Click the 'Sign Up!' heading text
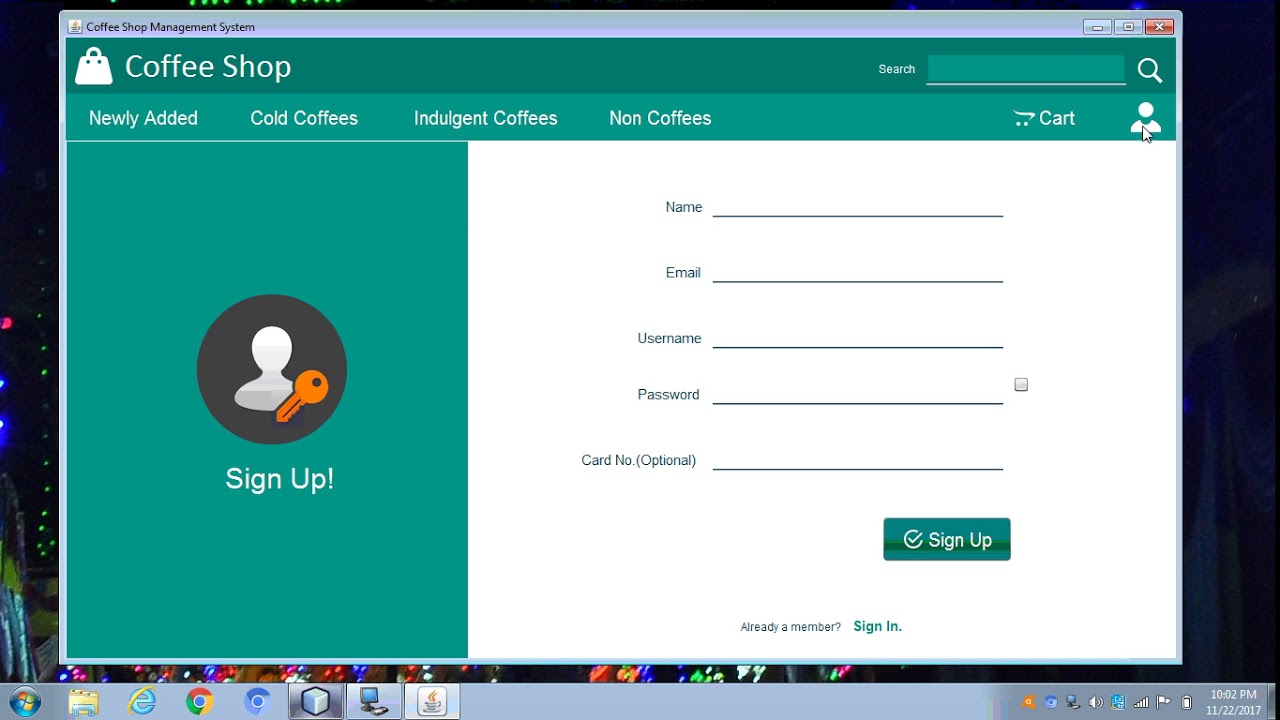Viewport: 1280px width, 720px height. point(279,479)
